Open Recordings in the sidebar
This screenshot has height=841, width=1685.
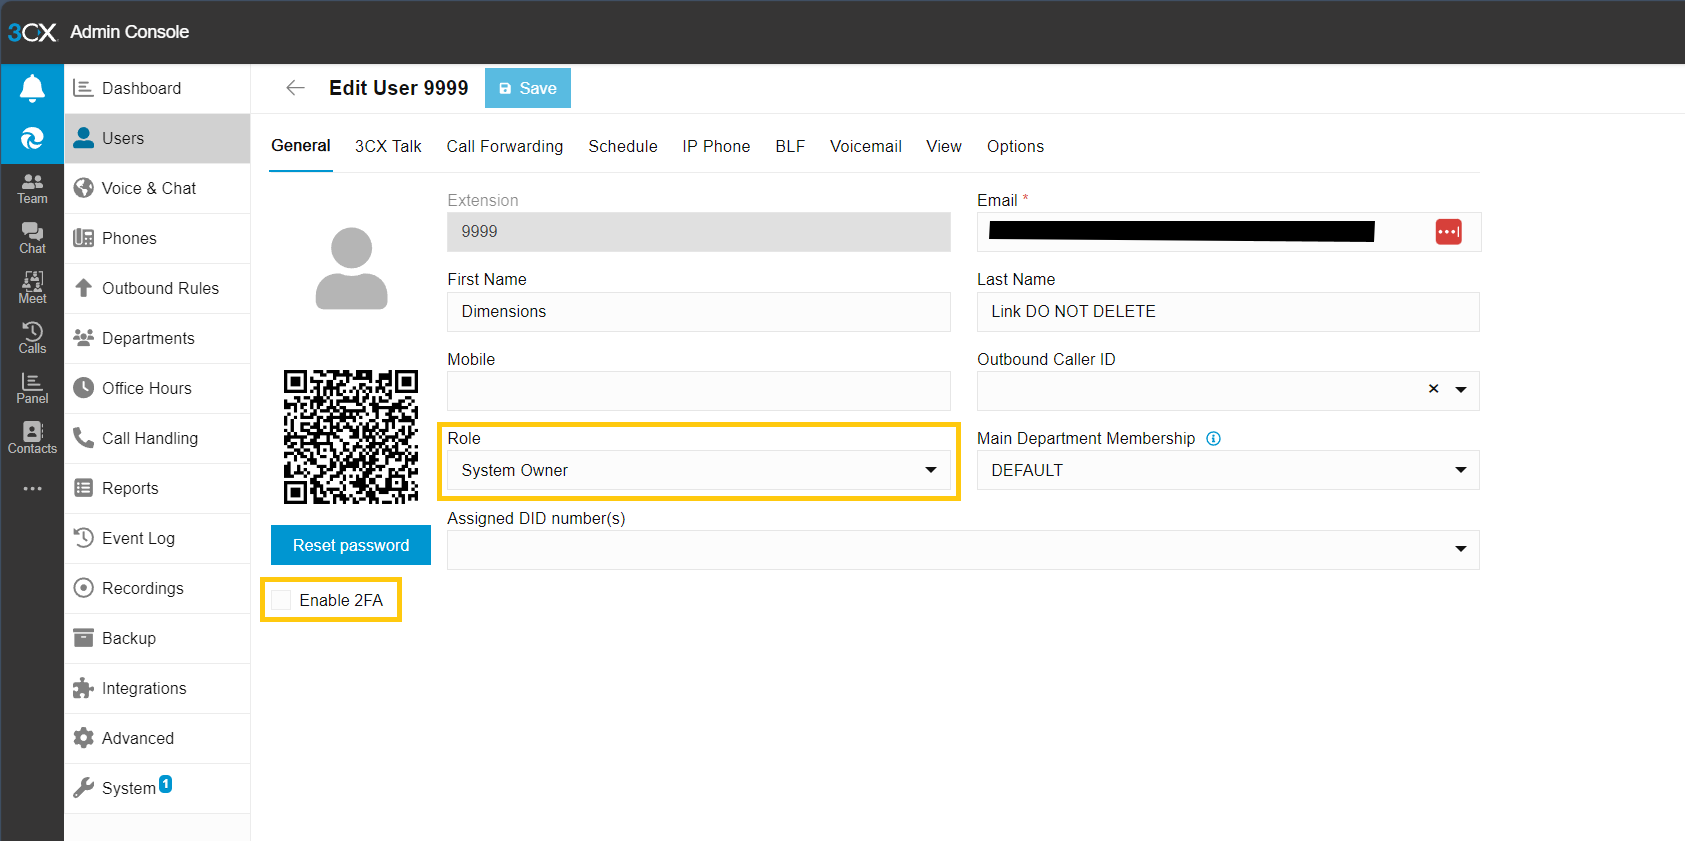click(157, 588)
